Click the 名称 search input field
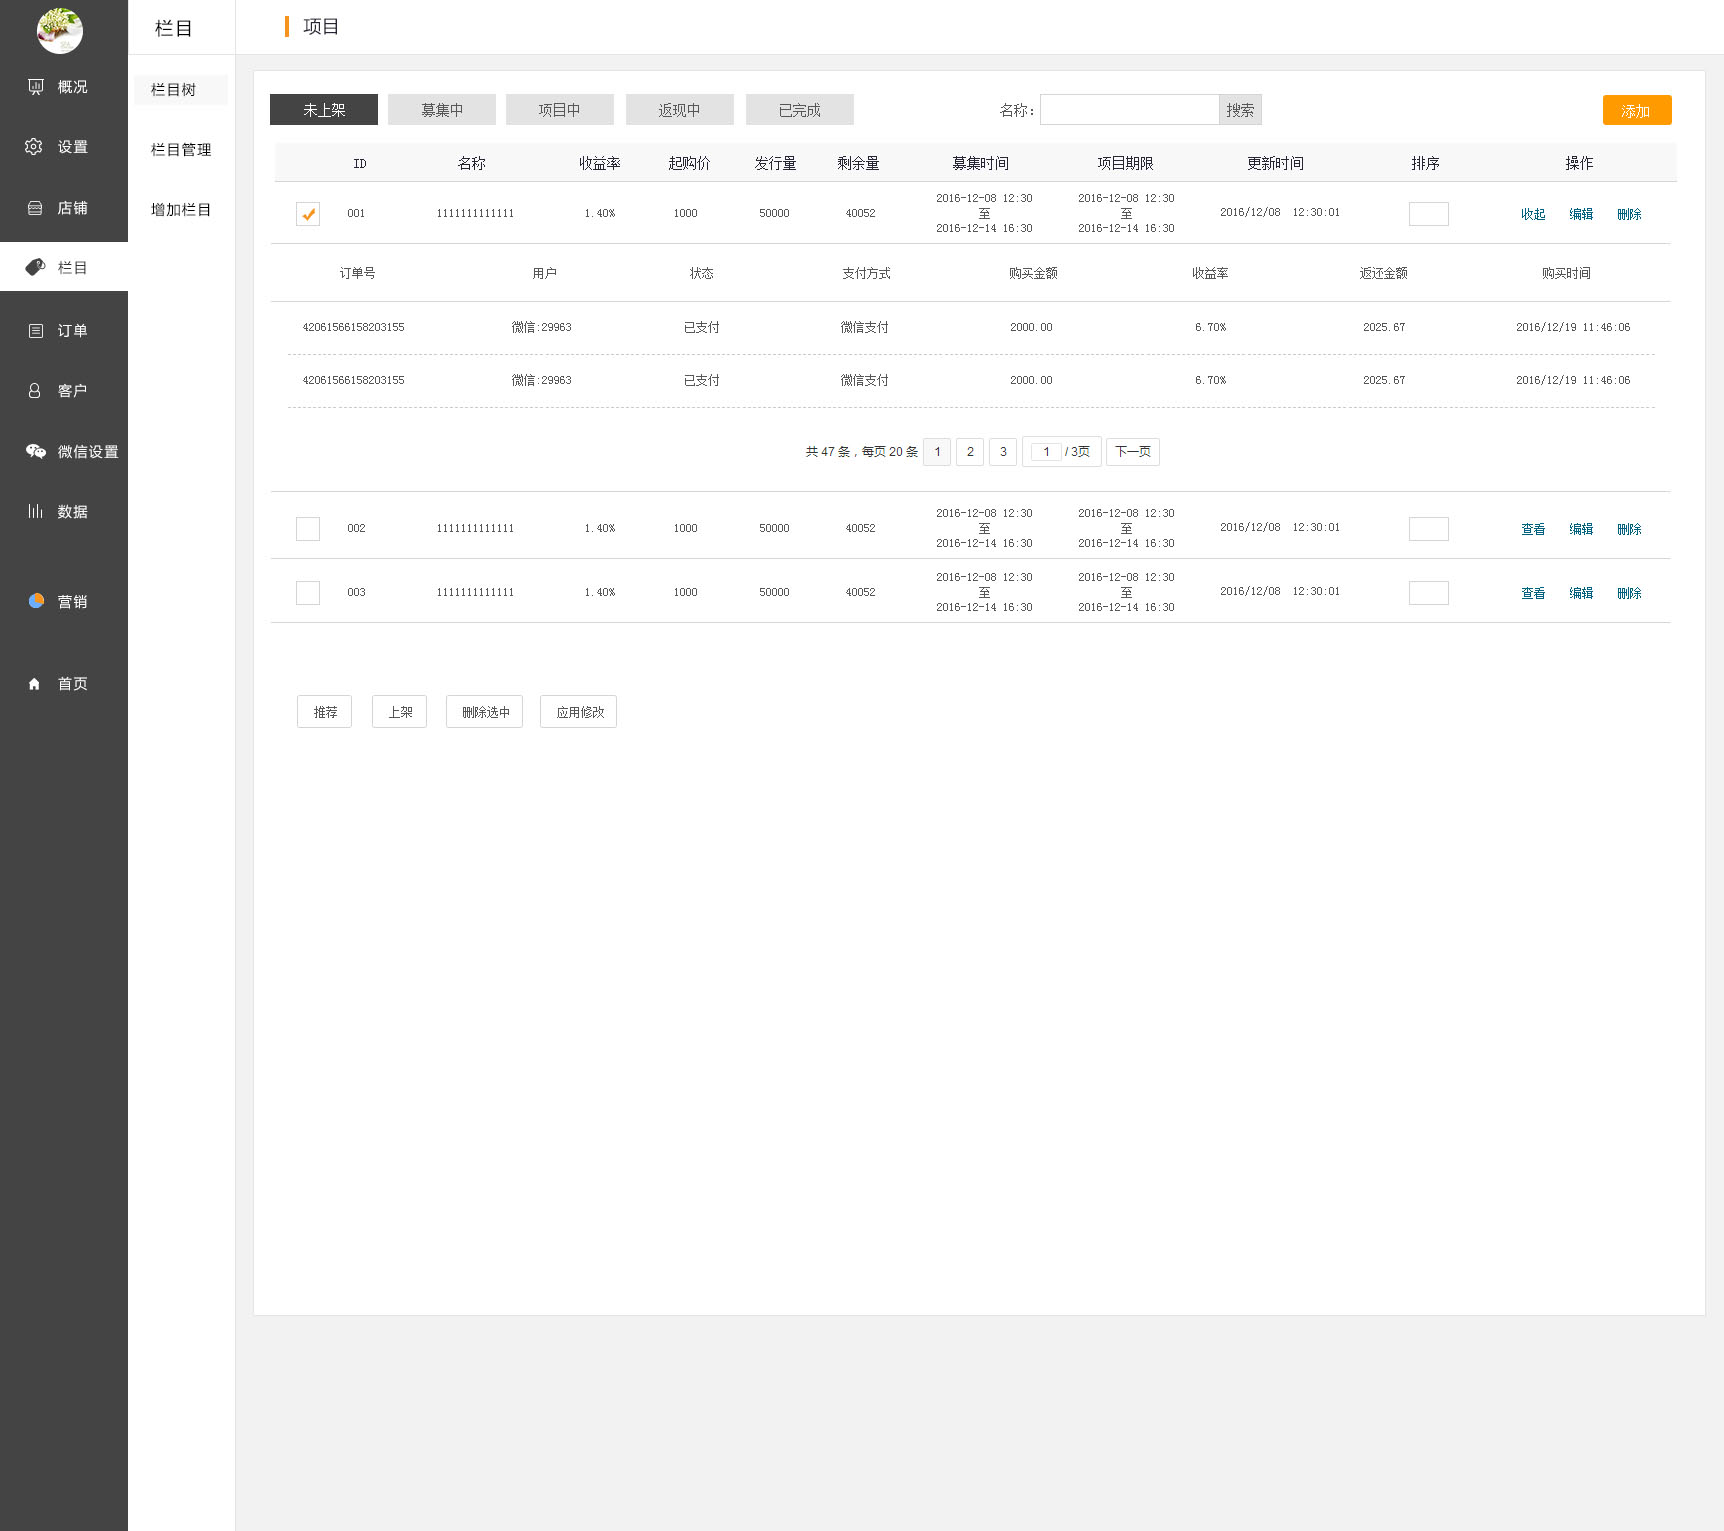Image resolution: width=1724 pixels, height=1531 pixels. [x=1129, y=110]
